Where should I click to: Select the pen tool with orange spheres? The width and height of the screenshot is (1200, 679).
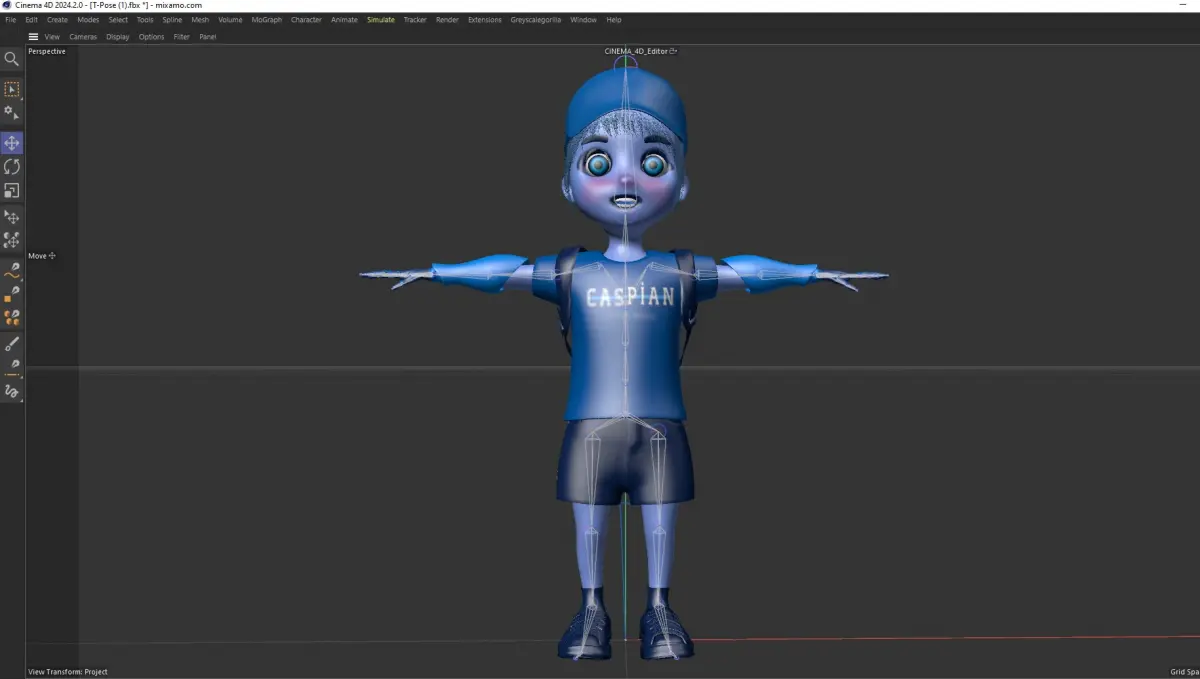[x=12, y=318]
